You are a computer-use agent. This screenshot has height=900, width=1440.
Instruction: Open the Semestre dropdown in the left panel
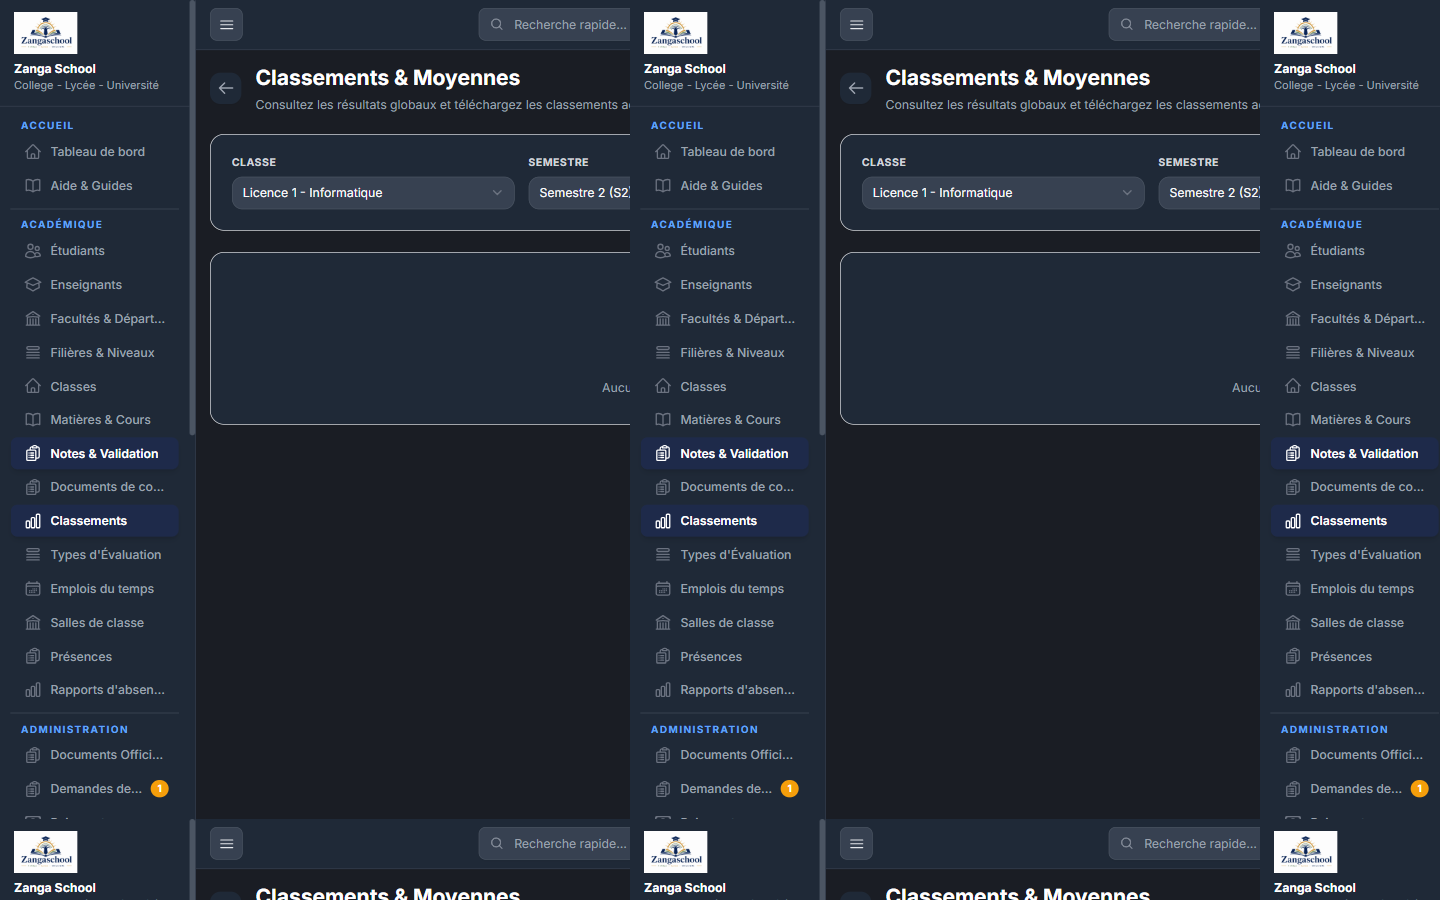[579, 193]
